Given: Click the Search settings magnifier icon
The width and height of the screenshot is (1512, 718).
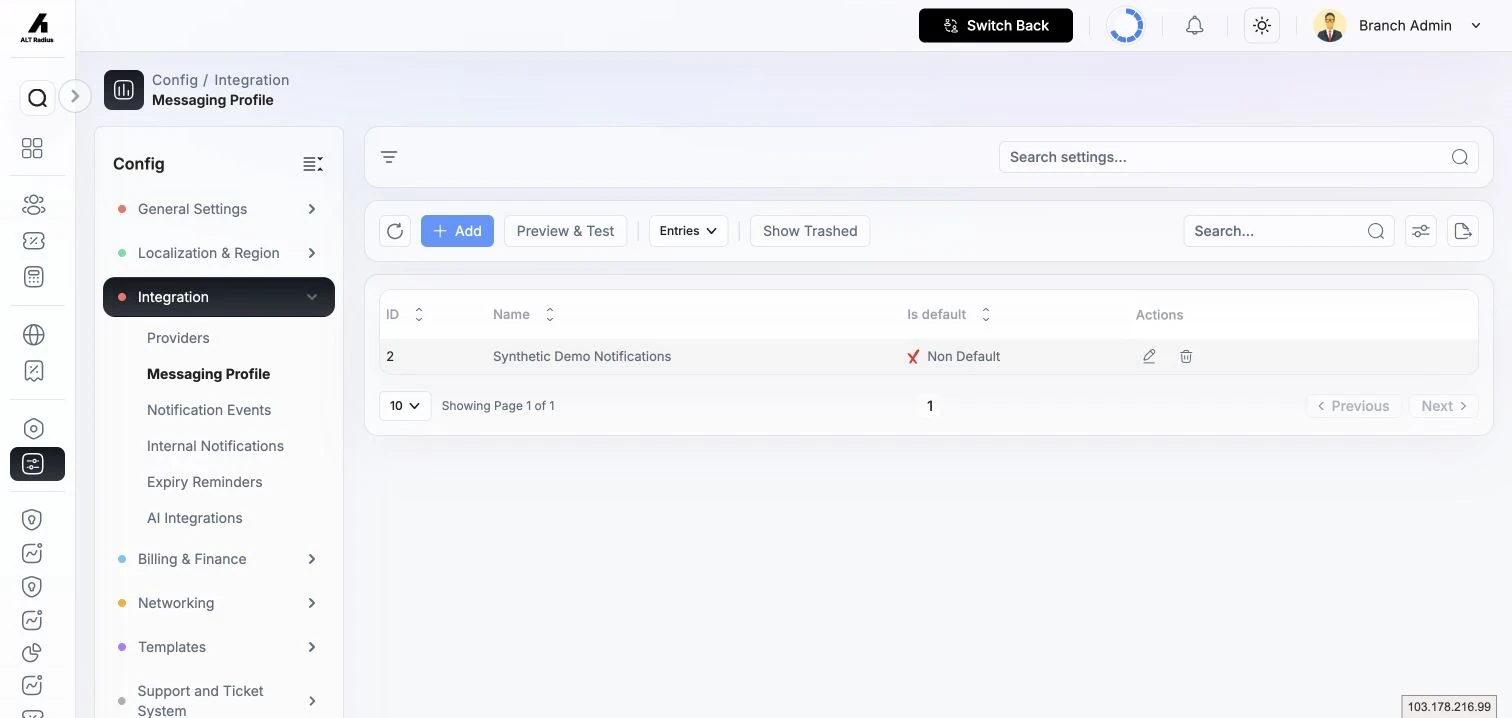Looking at the screenshot, I should tap(1460, 157).
